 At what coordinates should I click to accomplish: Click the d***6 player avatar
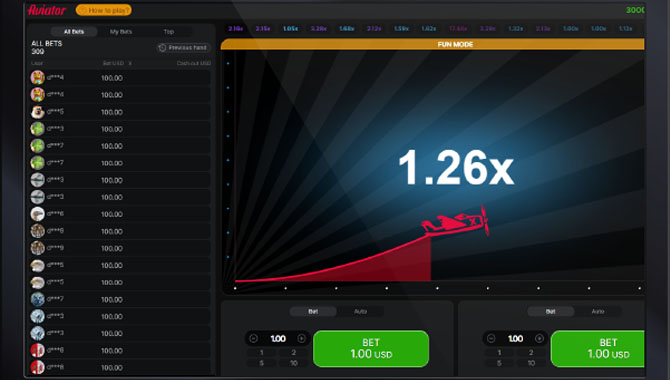pos(38,214)
